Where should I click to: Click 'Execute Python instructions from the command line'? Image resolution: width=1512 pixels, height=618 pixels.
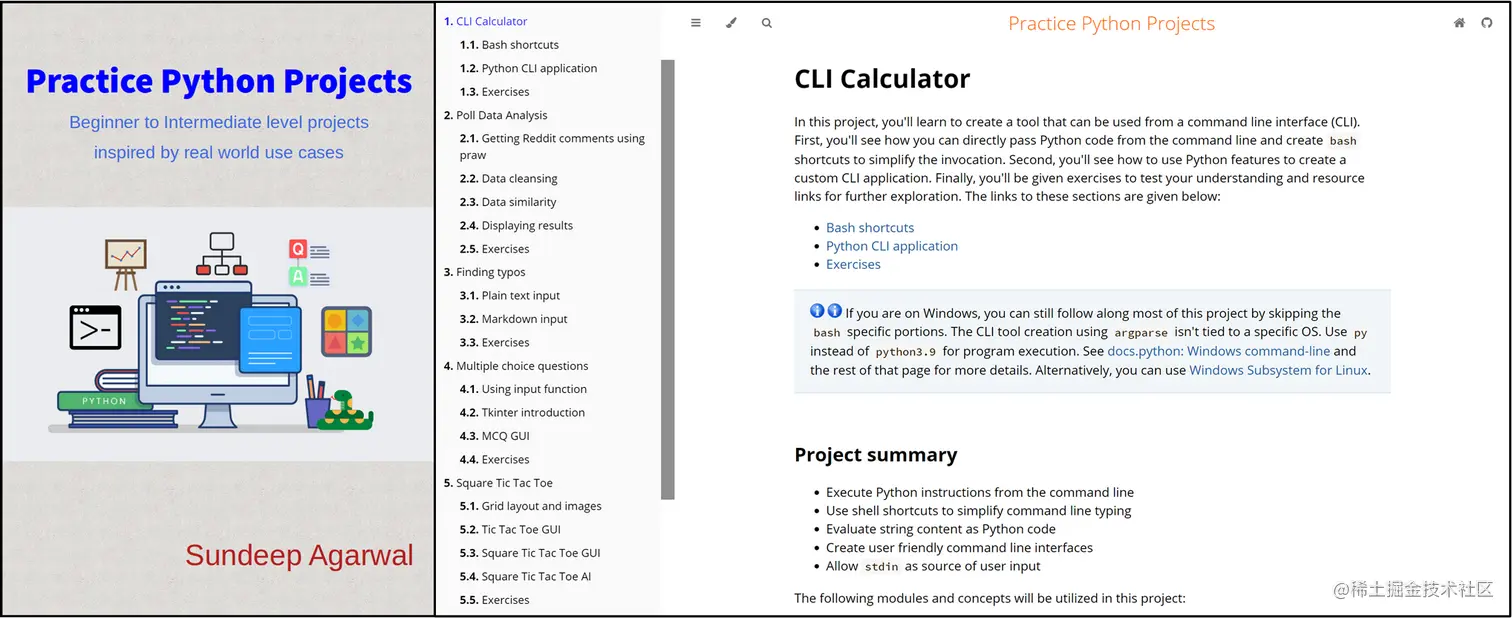pos(980,492)
